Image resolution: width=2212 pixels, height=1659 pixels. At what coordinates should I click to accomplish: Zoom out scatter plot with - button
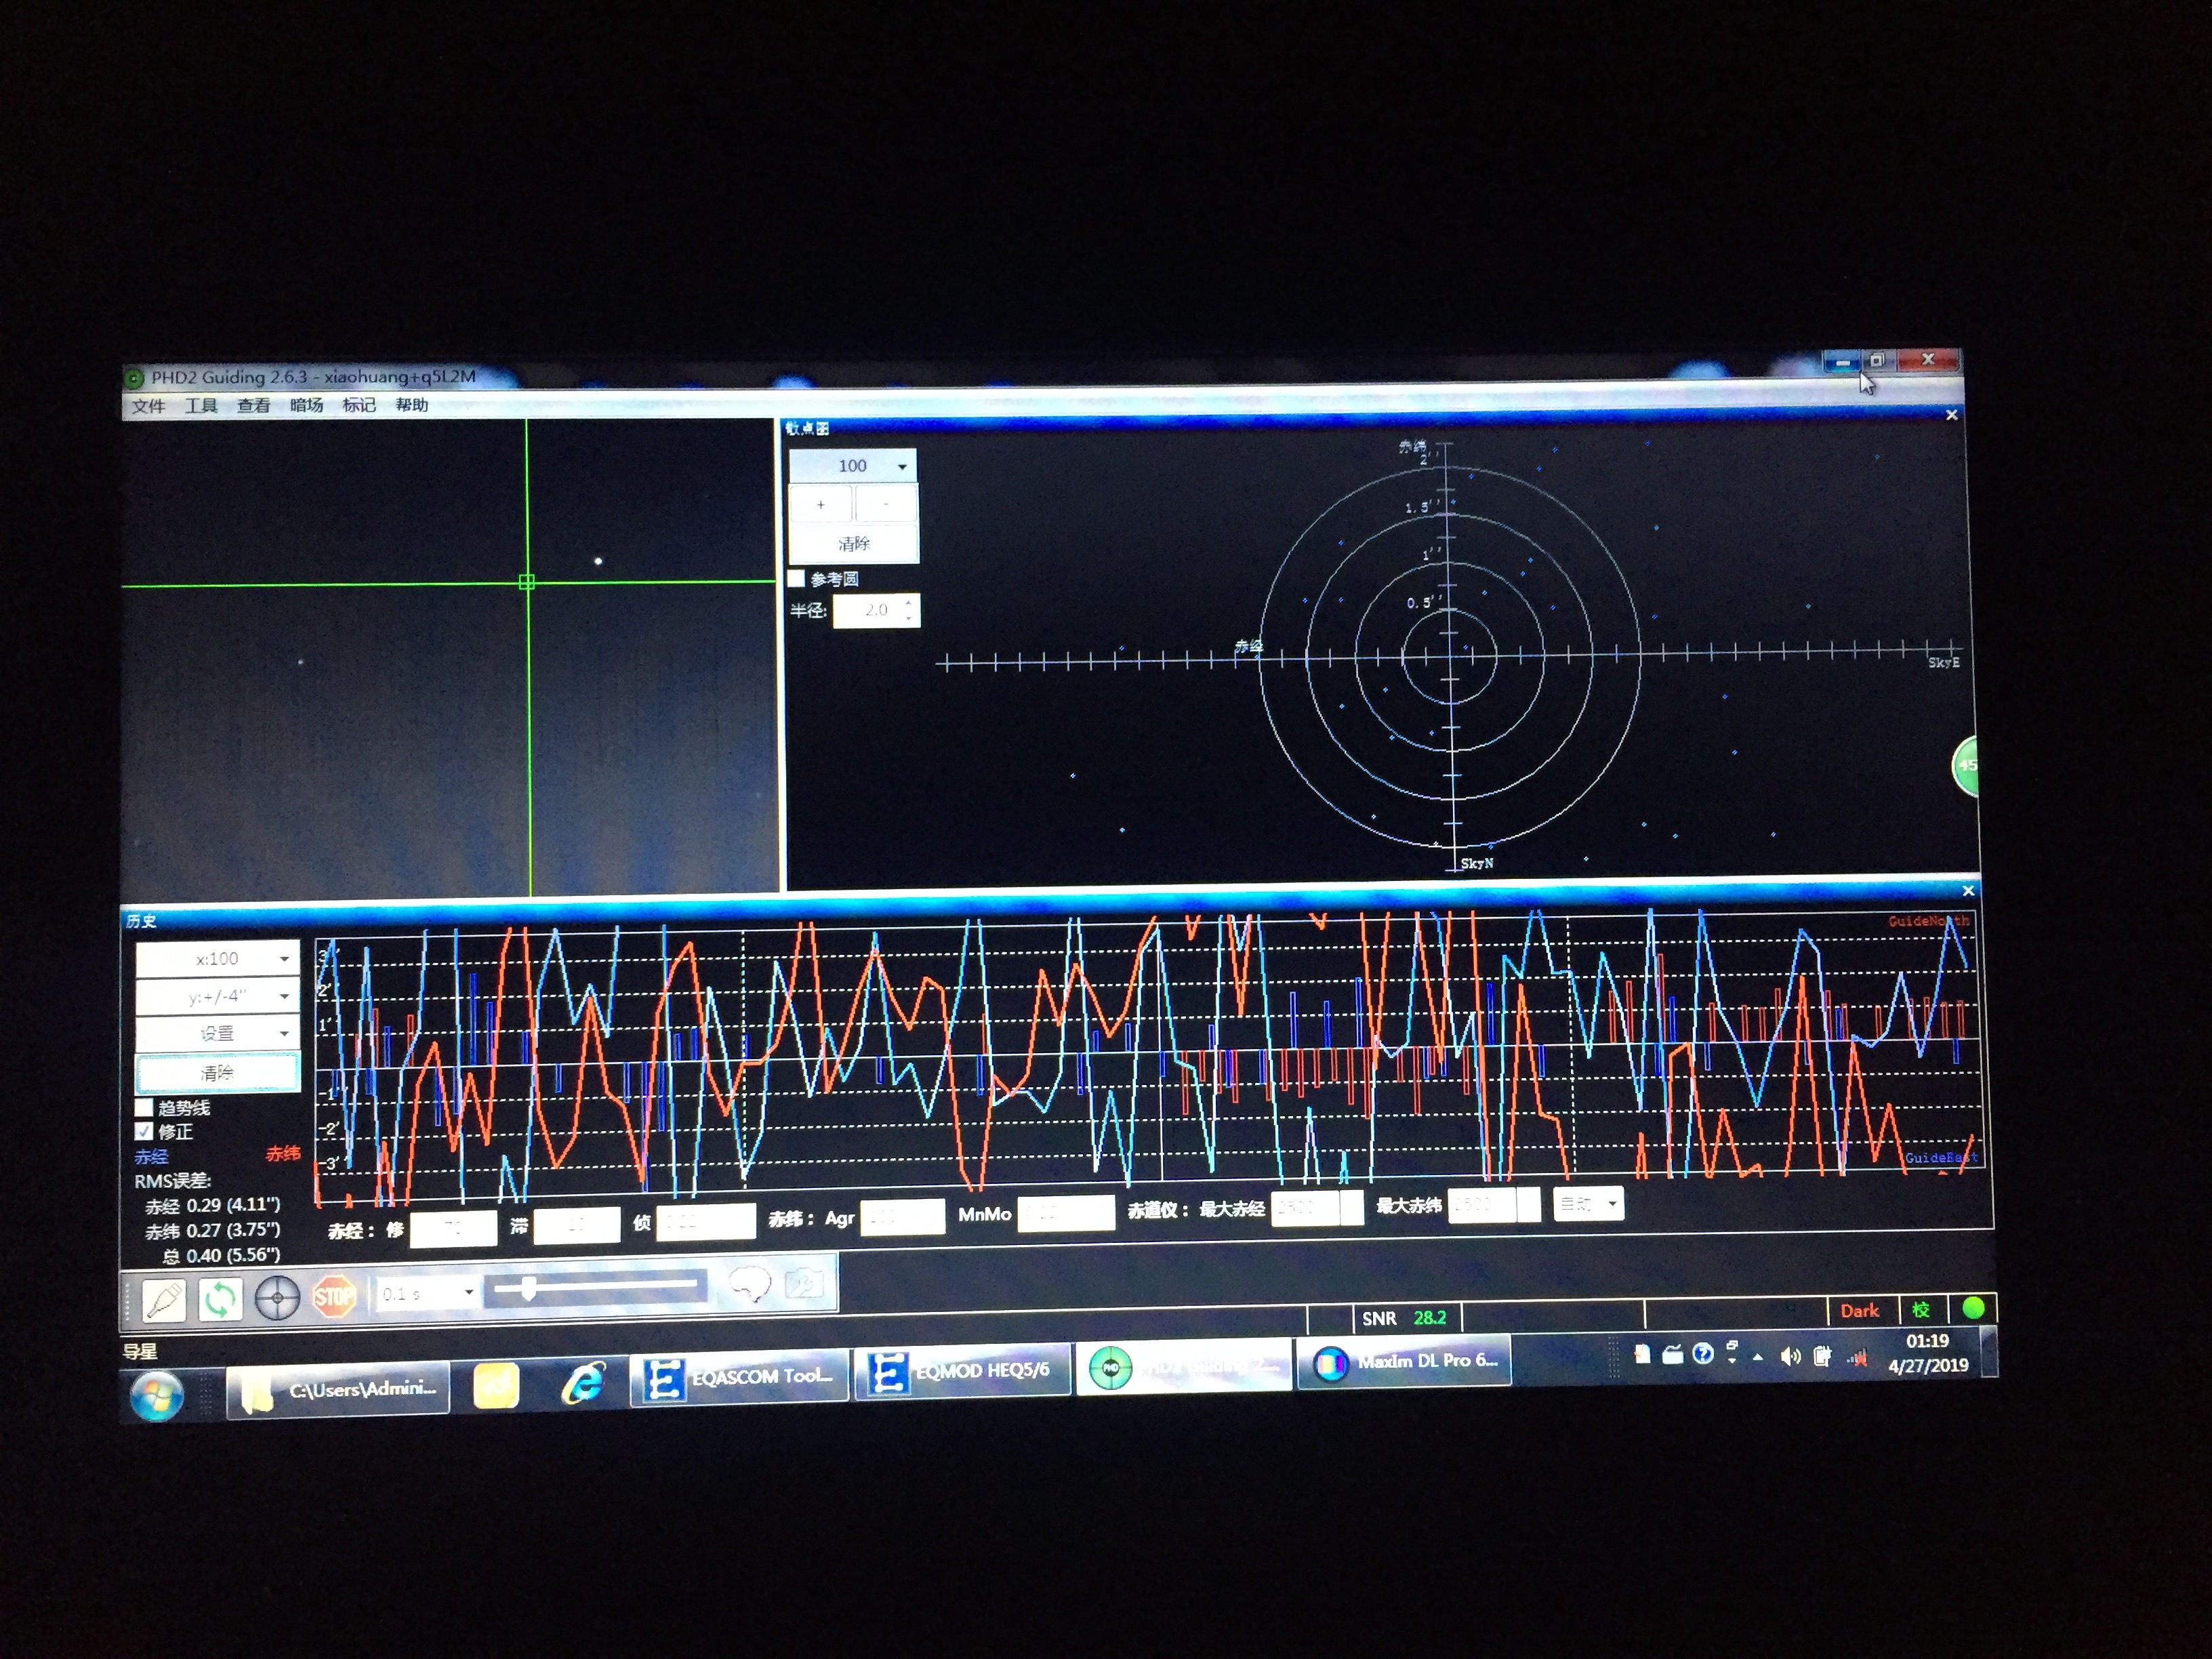tap(885, 504)
